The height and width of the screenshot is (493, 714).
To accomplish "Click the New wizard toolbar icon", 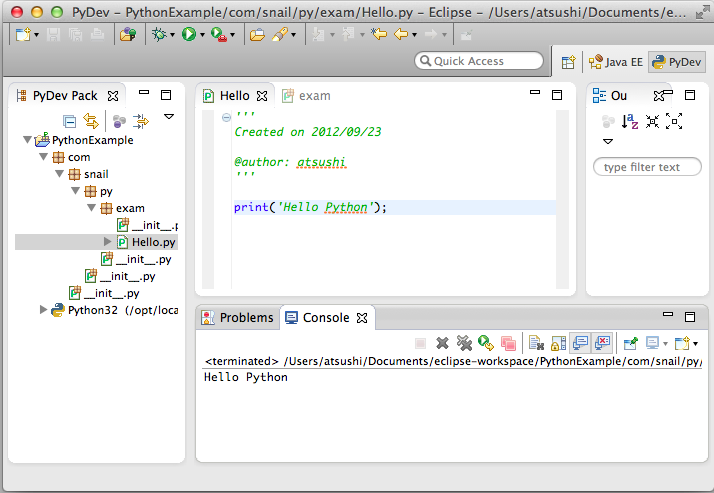I will click(x=24, y=35).
